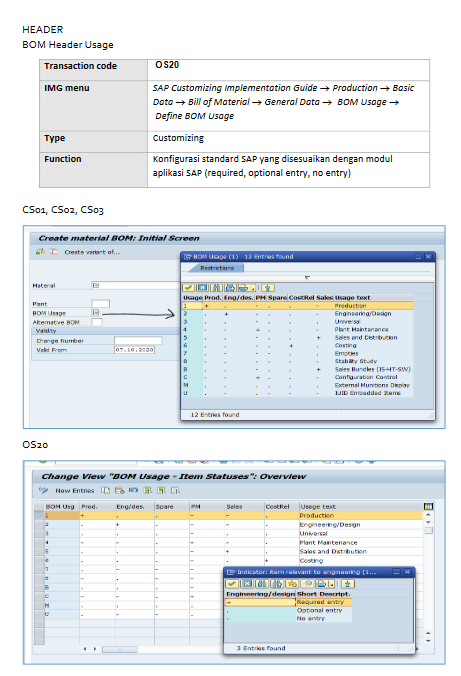Click horizontal scroll right arrow below table

pos(95,649)
